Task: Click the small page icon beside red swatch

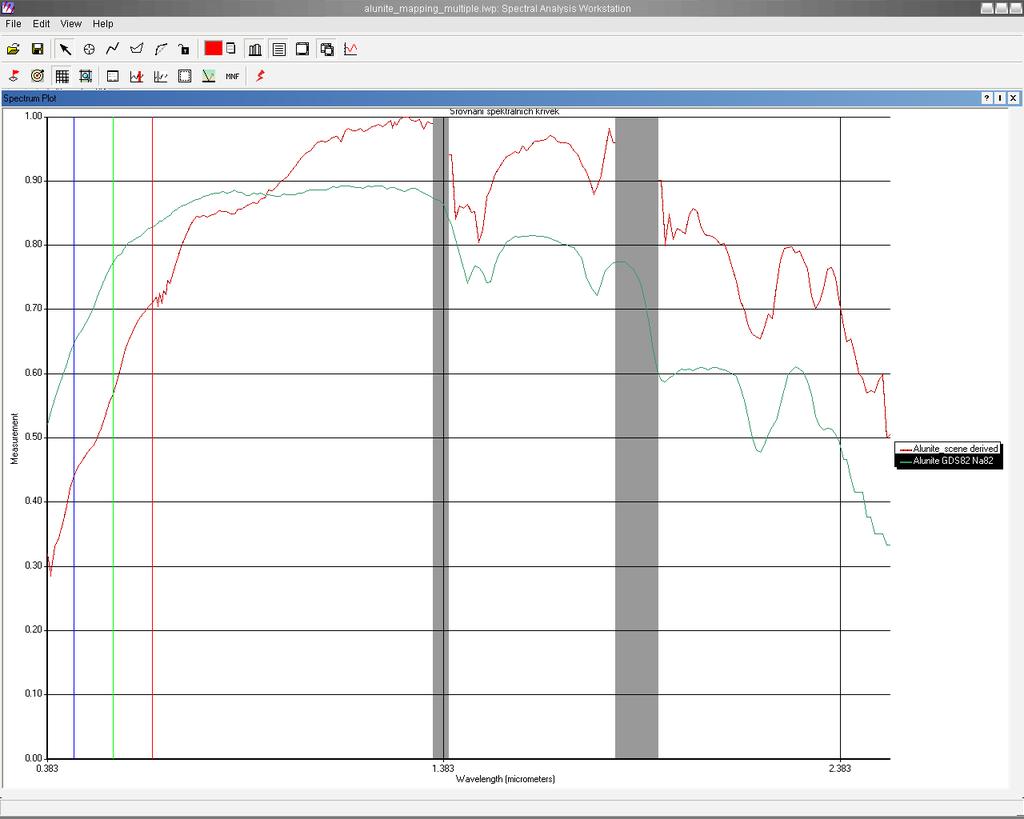Action: click(231, 48)
